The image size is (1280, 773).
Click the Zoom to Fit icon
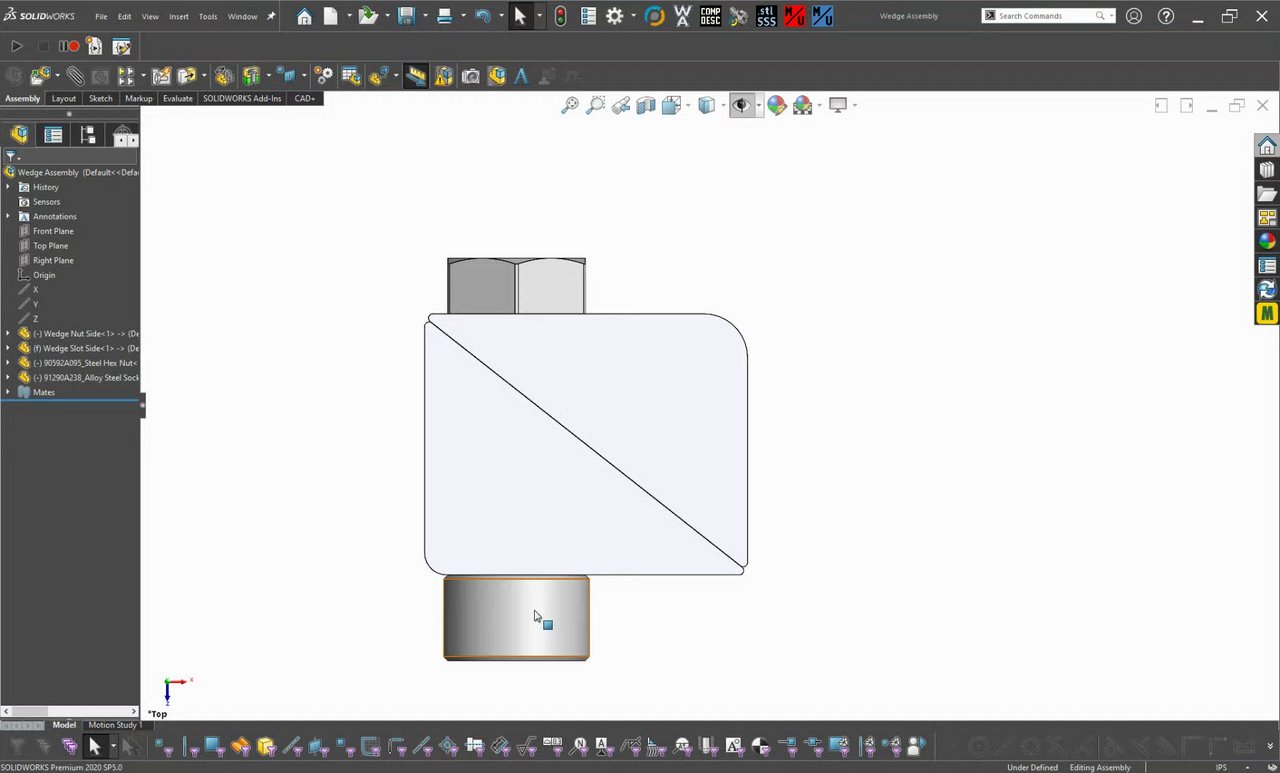coord(570,105)
